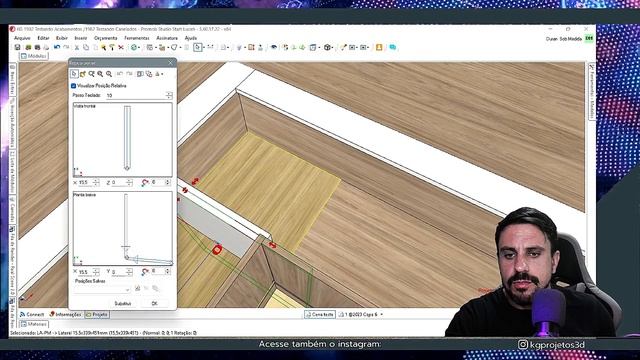This screenshot has height=360, width=640.
Task: Open the Ajuda menu
Action: point(191,38)
